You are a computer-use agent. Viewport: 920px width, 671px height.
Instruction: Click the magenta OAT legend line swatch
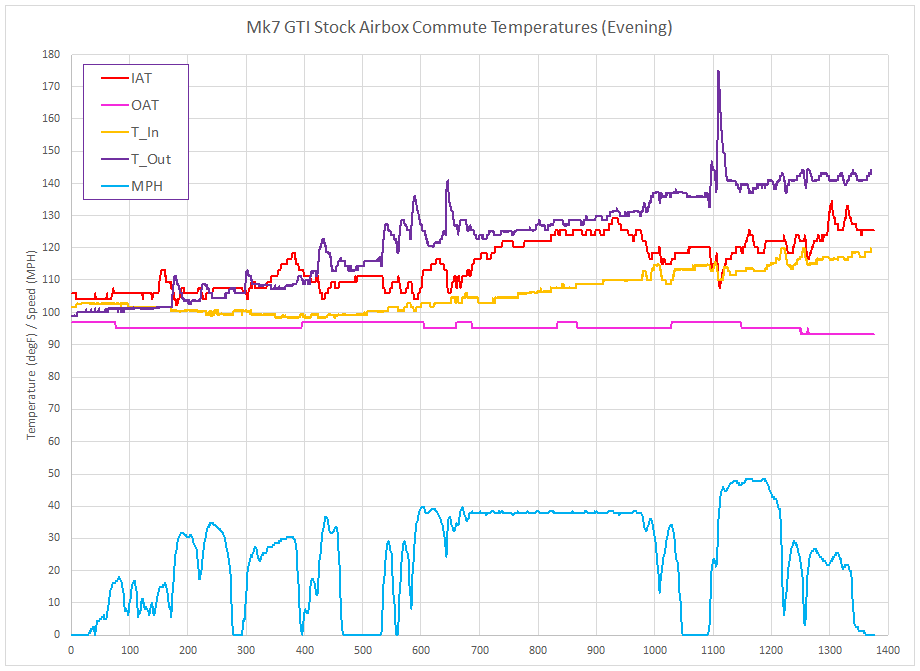114,105
